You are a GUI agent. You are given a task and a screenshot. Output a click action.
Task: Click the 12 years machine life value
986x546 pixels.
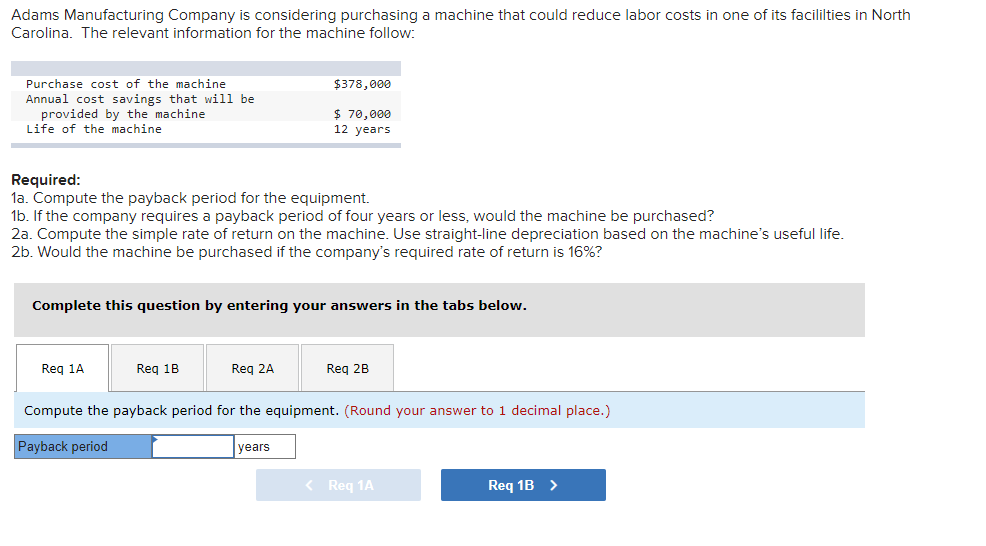click(x=362, y=129)
